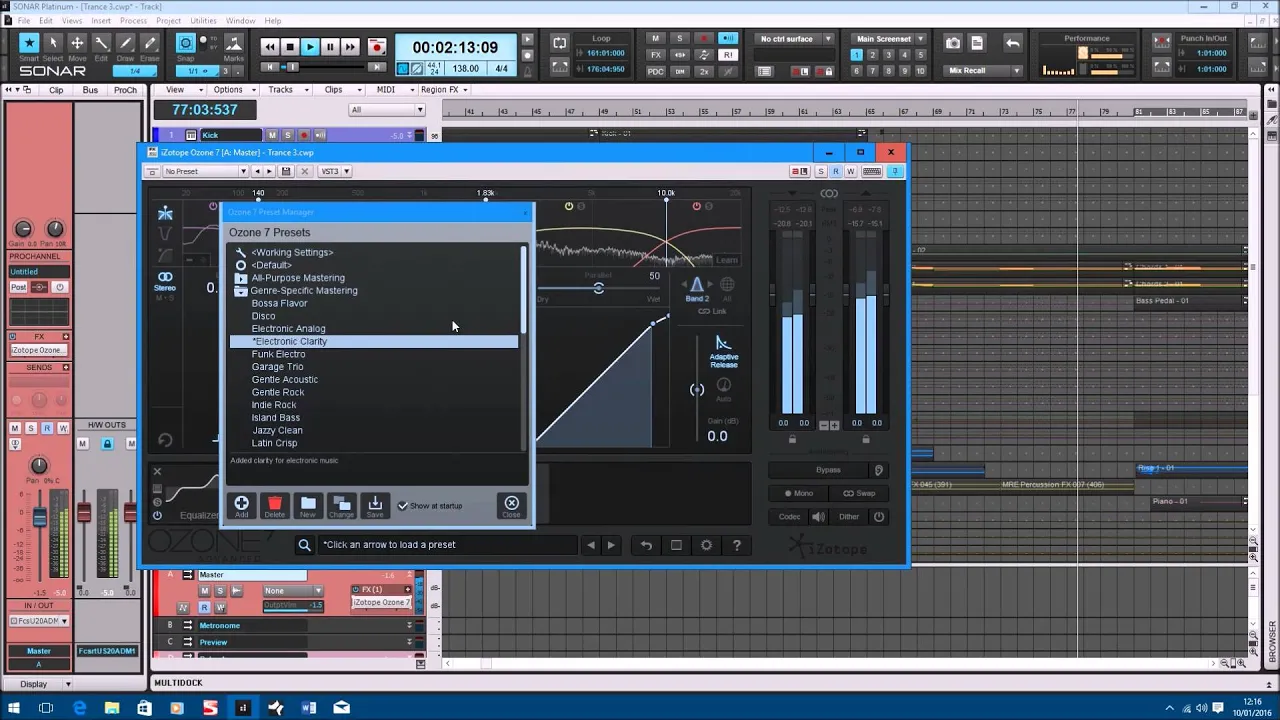Collapse Genre-Specific Mastering folder
The image size is (1280, 720).
tap(241, 291)
